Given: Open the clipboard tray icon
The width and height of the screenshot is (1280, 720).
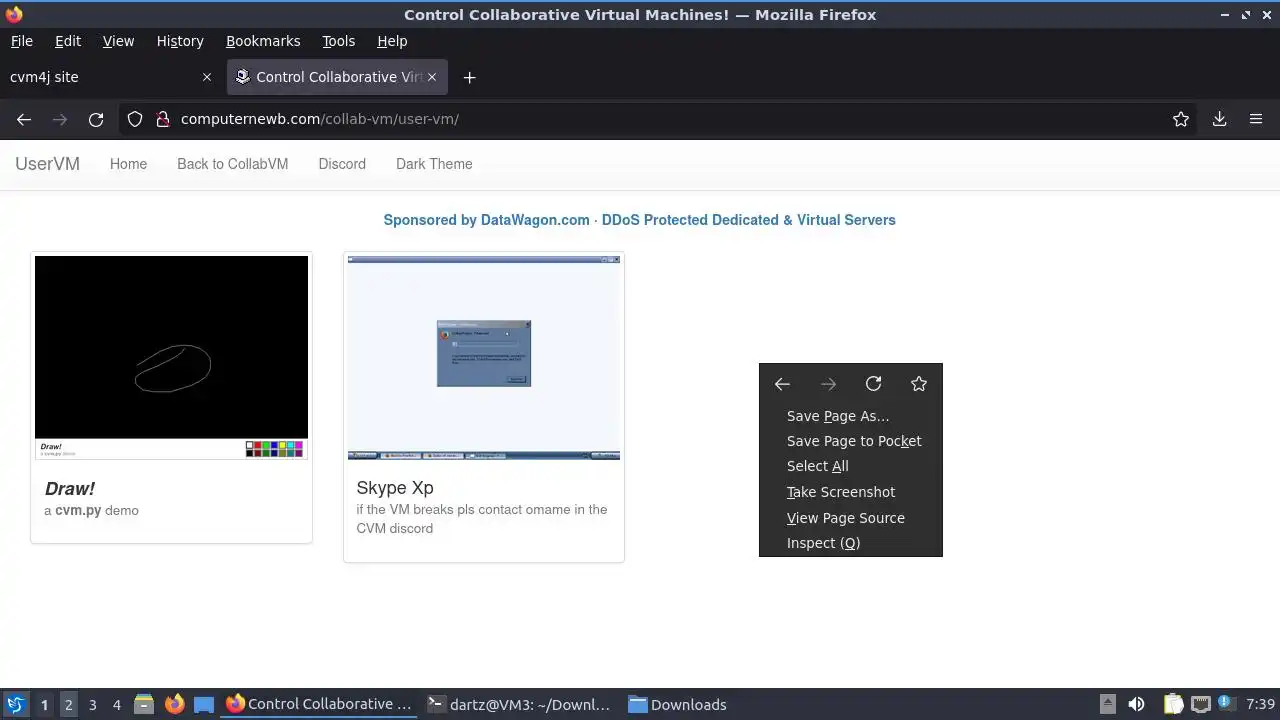Looking at the screenshot, I should (x=1173, y=704).
